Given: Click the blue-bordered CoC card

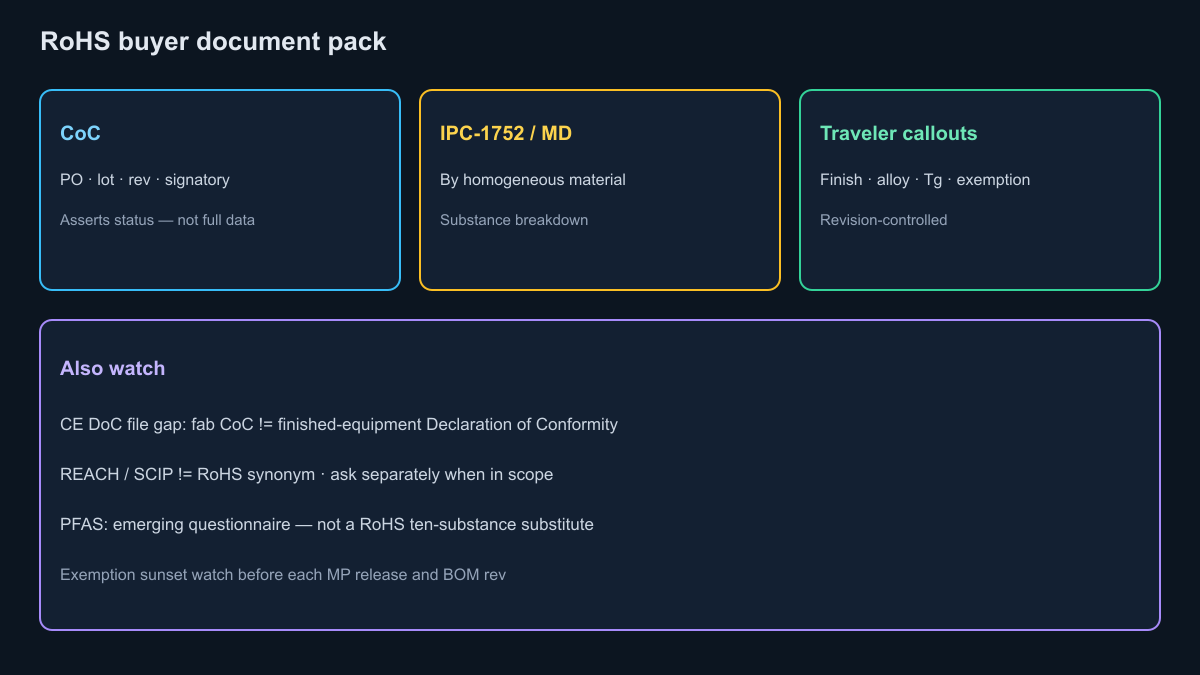Looking at the screenshot, I should (x=220, y=190).
